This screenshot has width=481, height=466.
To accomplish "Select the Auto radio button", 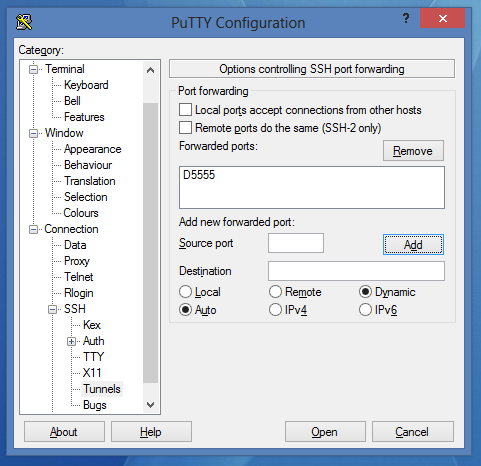I will pyautogui.click(x=185, y=310).
